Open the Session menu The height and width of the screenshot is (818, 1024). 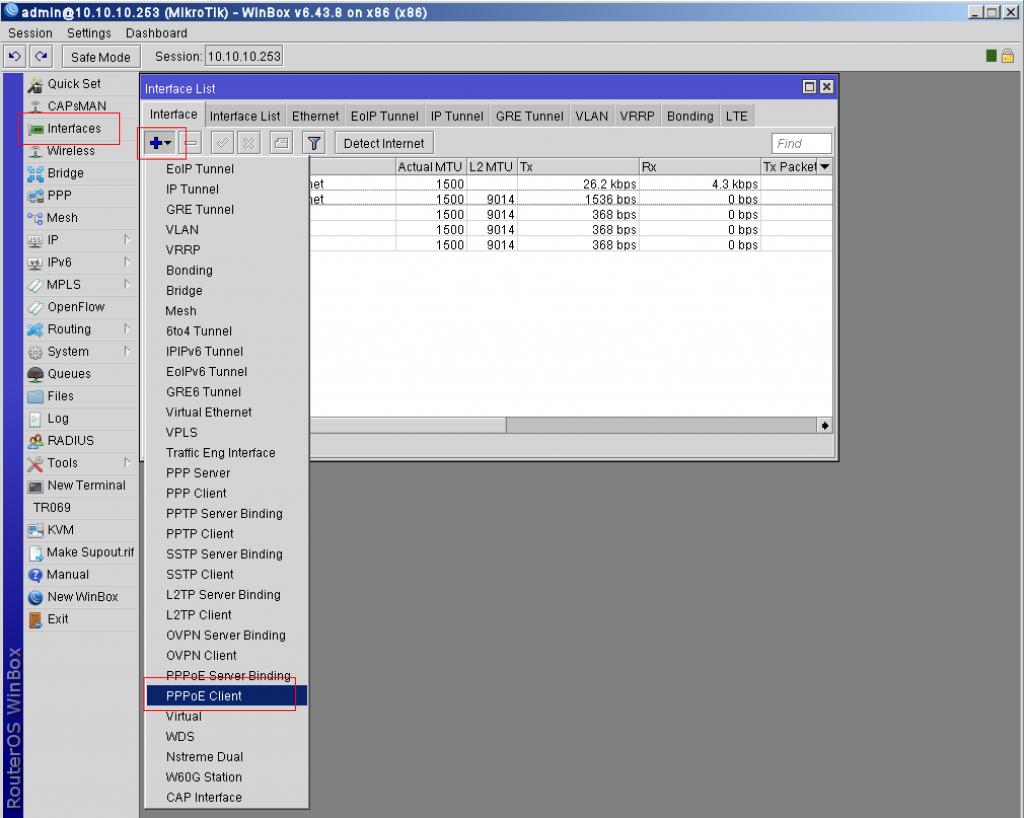pos(30,33)
